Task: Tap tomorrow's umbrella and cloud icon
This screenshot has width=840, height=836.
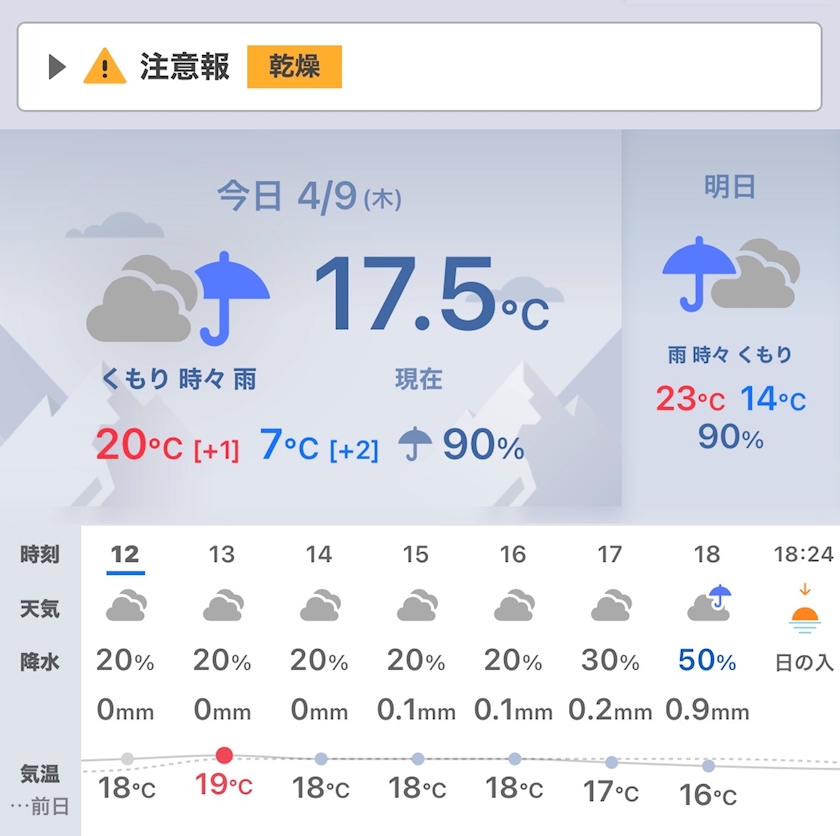Action: point(731,274)
